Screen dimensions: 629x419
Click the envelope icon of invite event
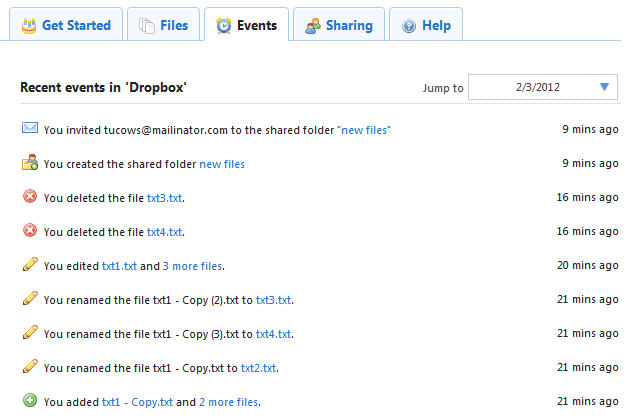tap(30, 128)
